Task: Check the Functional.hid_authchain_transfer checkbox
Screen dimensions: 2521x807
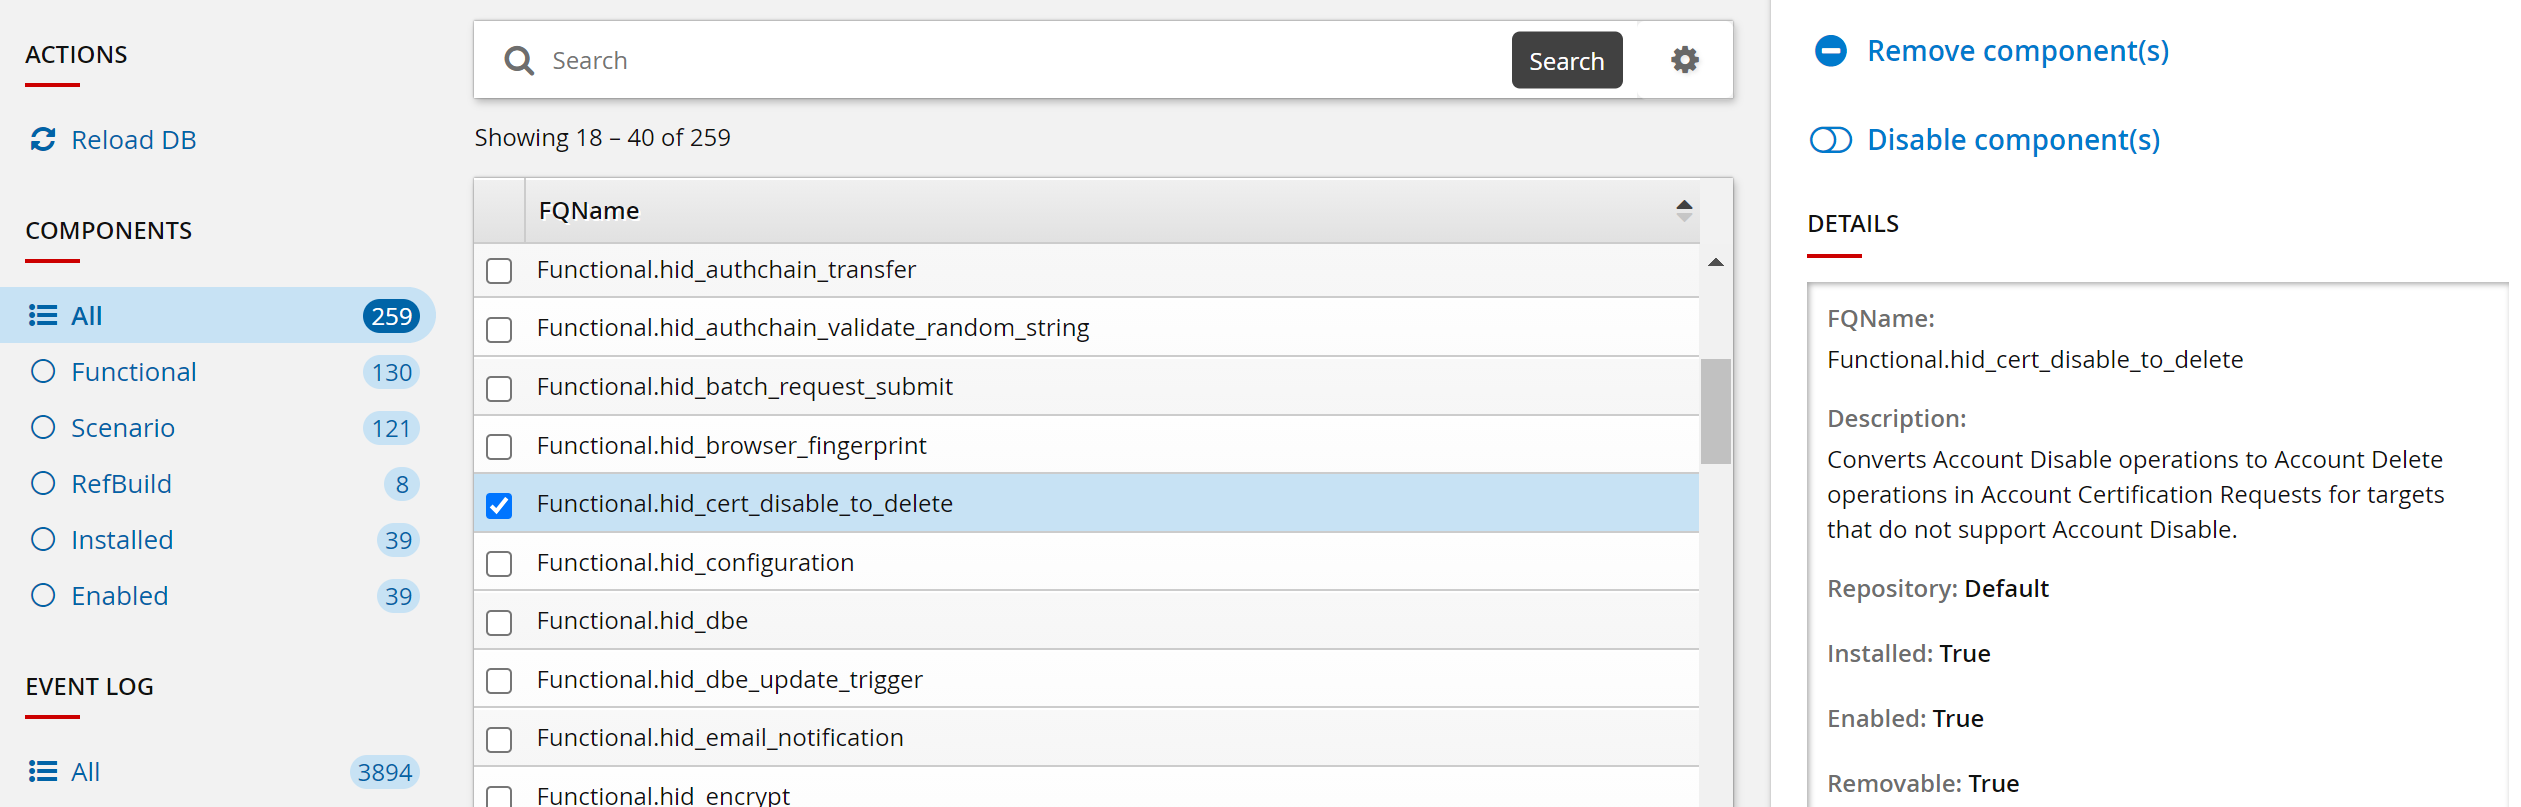Action: (x=499, y=271)
